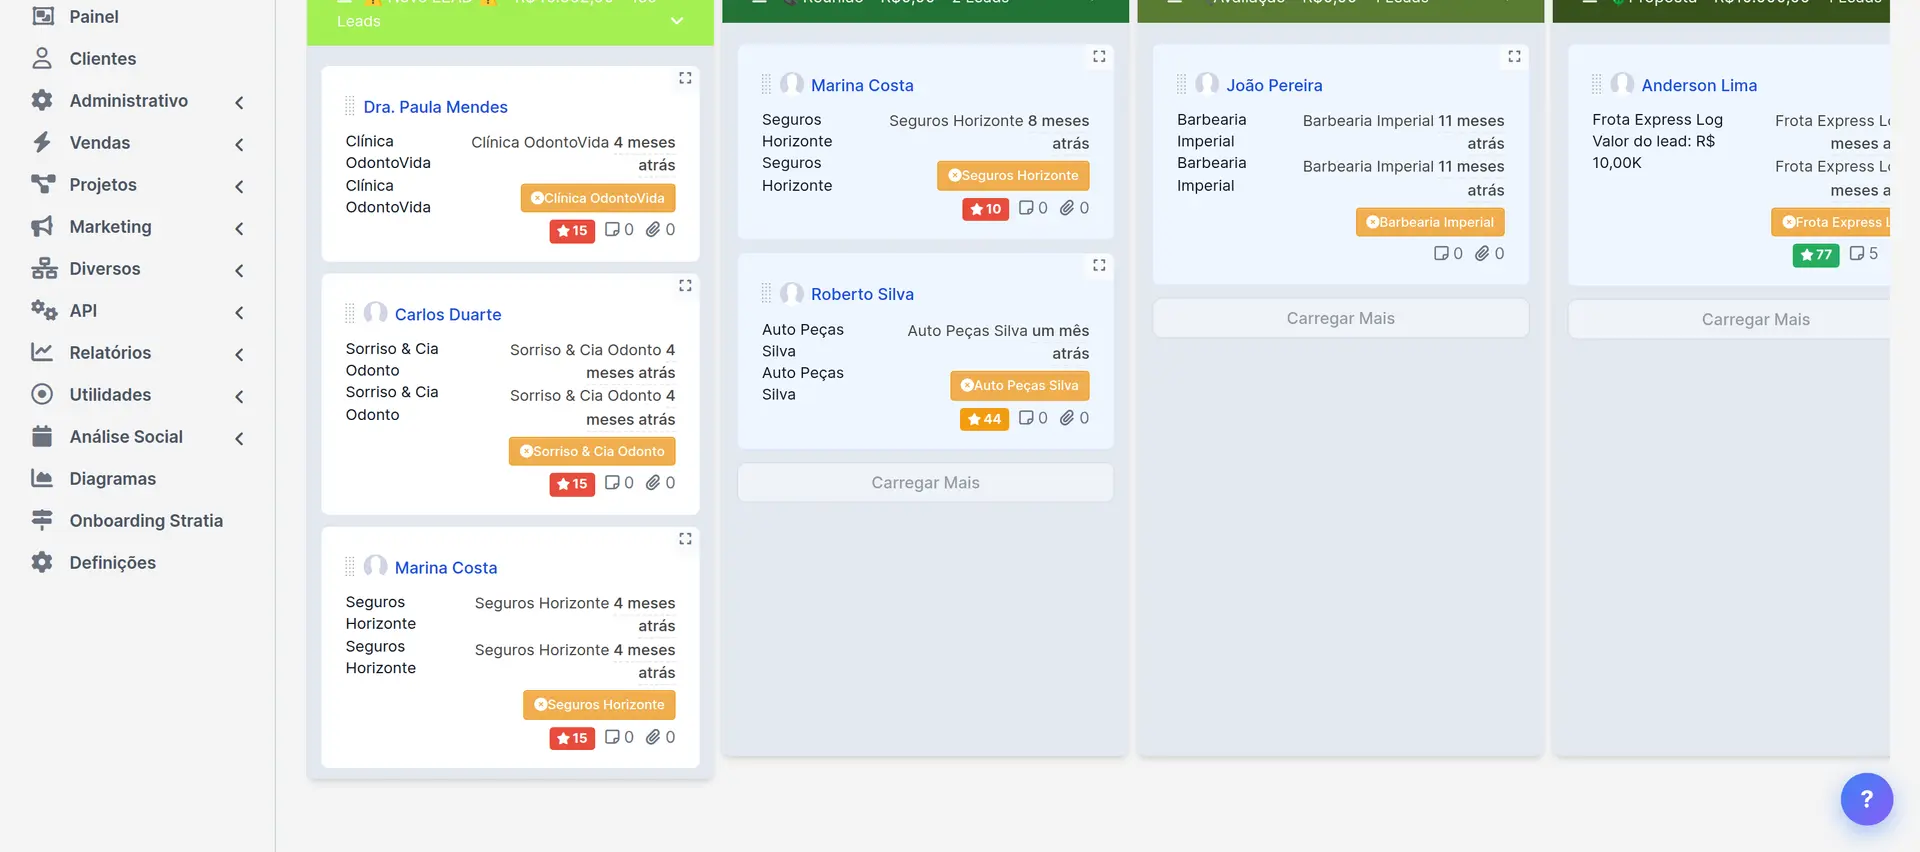
Task: Click Seguros Horizonte tag on 8 meses card
Action: click(x=1013, y=175)
